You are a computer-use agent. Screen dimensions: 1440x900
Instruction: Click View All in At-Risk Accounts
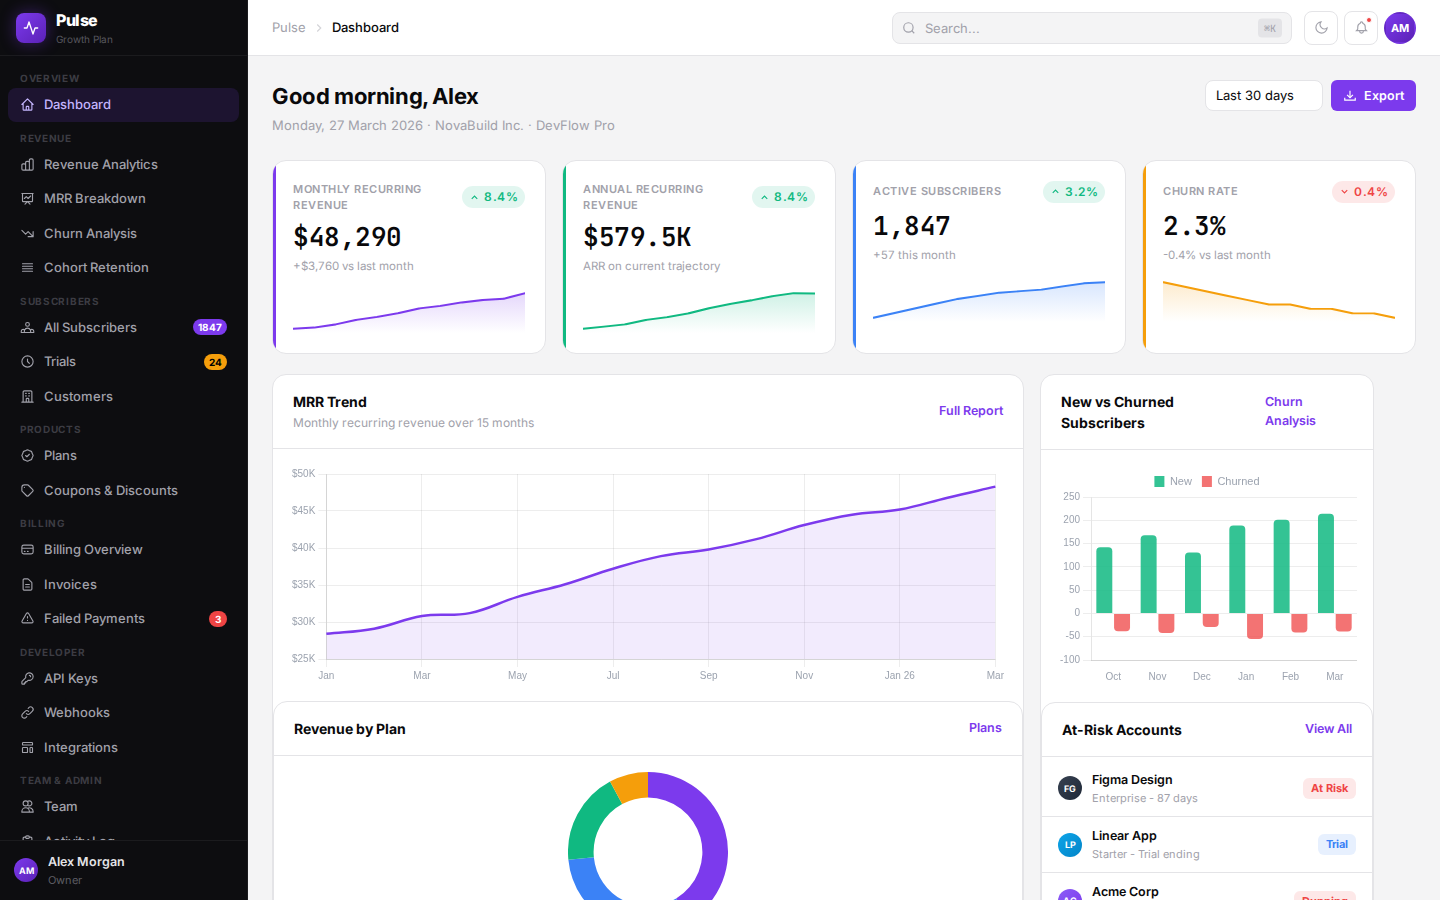click(1328, 729)
